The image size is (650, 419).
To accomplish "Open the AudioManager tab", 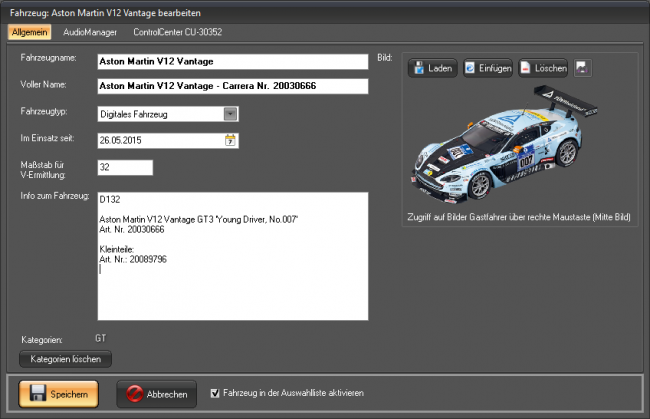I will click(90, 32).
